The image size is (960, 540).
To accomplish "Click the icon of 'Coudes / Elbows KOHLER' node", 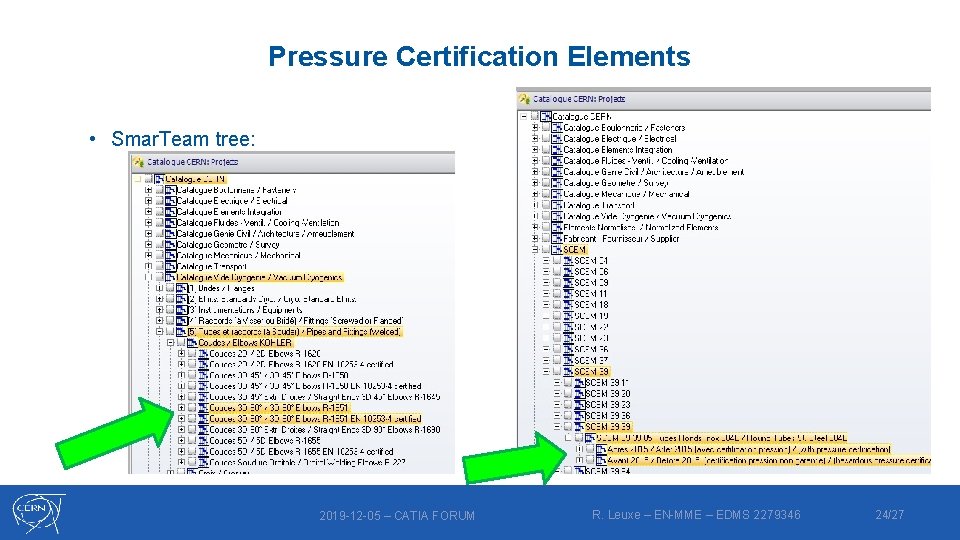I will click(192, 343).
